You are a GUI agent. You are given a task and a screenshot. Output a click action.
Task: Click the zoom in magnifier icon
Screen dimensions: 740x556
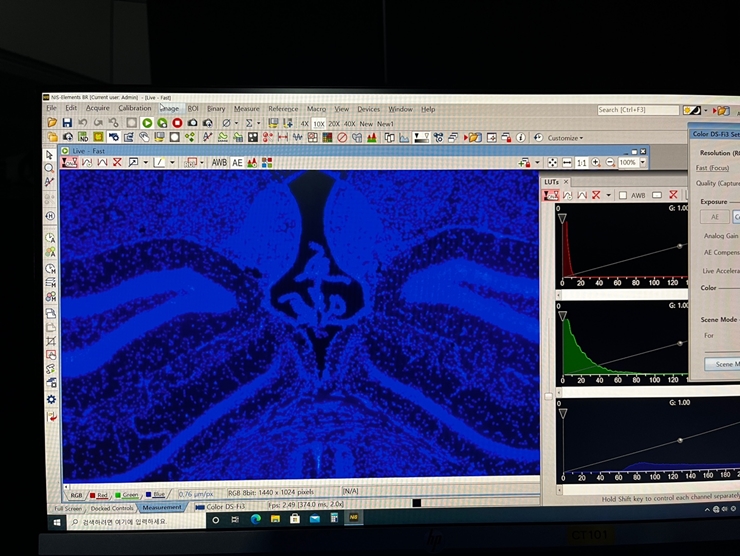(x=596, y=162)
